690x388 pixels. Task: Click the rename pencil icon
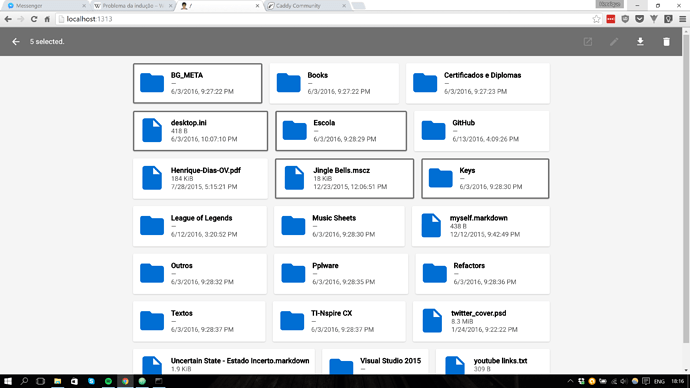[614, 42]
